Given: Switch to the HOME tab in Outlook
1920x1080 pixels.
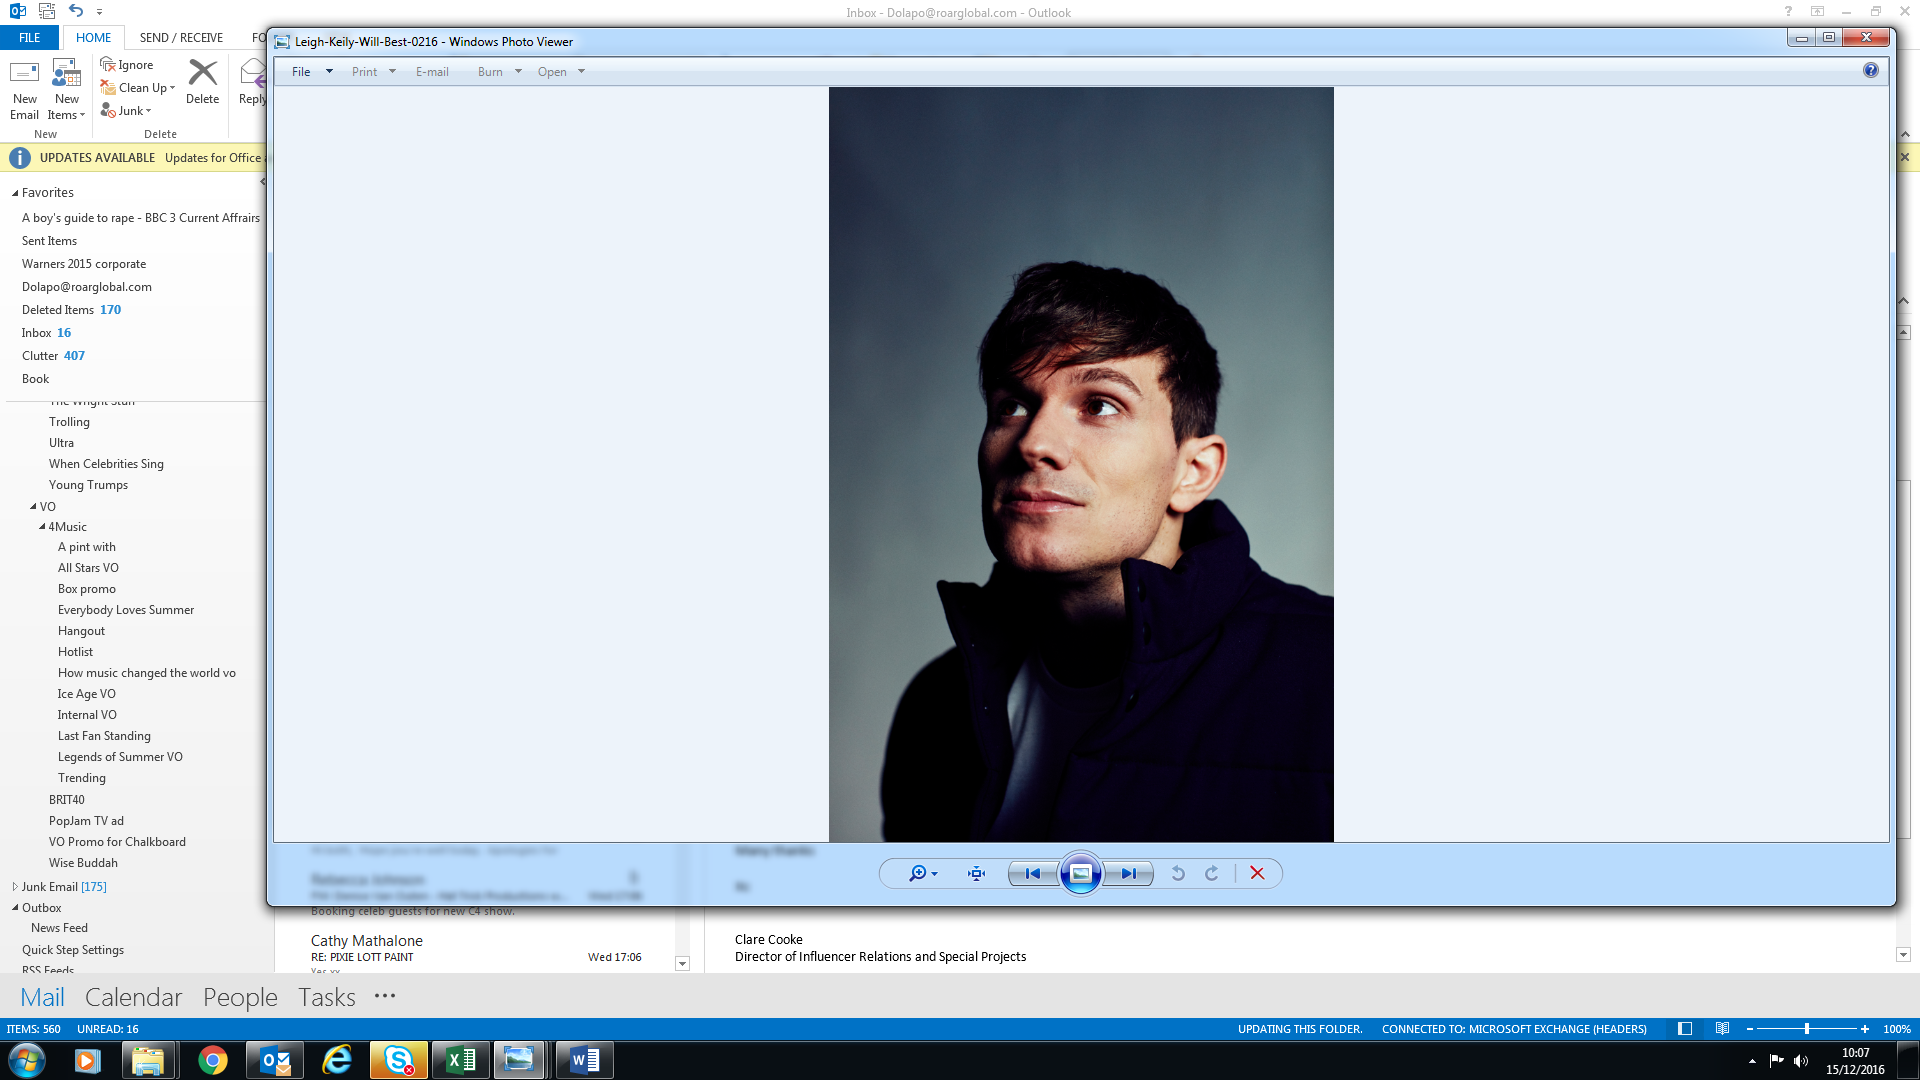Looking at the screenshot, I should coord(93,38).
